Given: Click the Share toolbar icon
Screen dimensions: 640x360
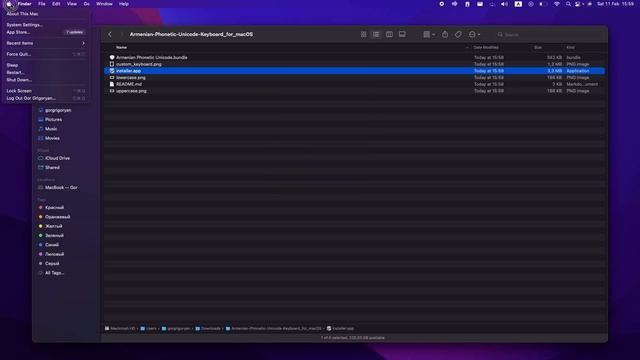Looking at the screenshot, I should pyautogui.click(x=445, y=35).
